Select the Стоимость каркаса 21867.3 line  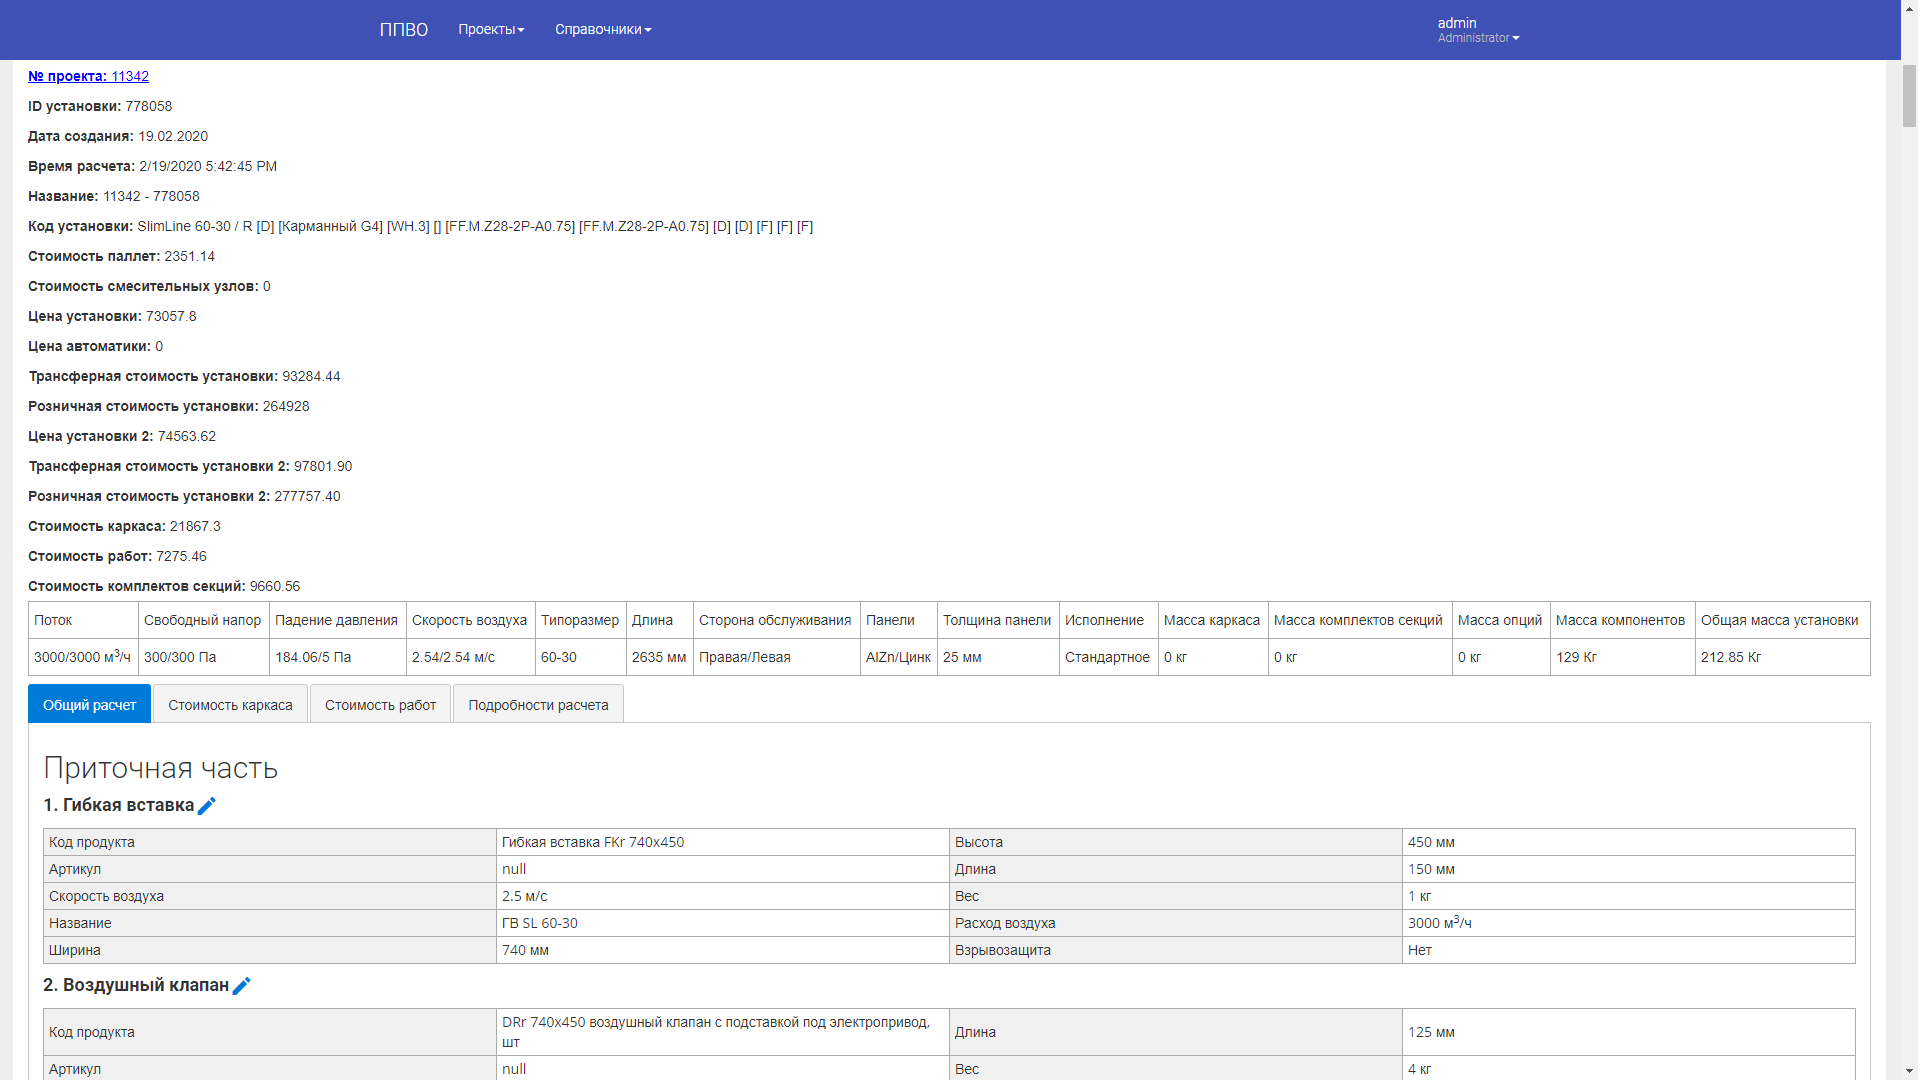(x=124, y=526)
